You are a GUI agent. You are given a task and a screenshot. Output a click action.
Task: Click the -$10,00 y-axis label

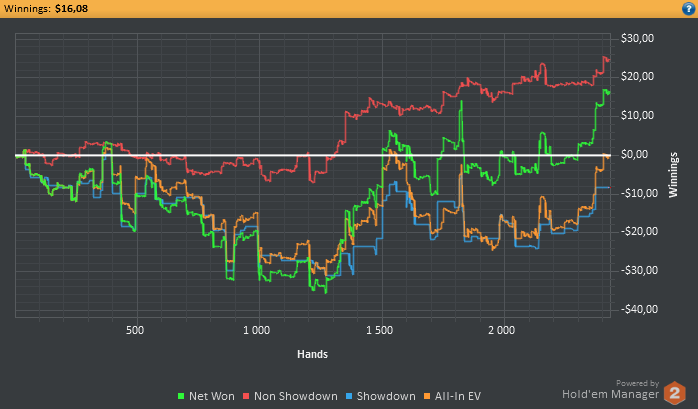click(639, 193)
